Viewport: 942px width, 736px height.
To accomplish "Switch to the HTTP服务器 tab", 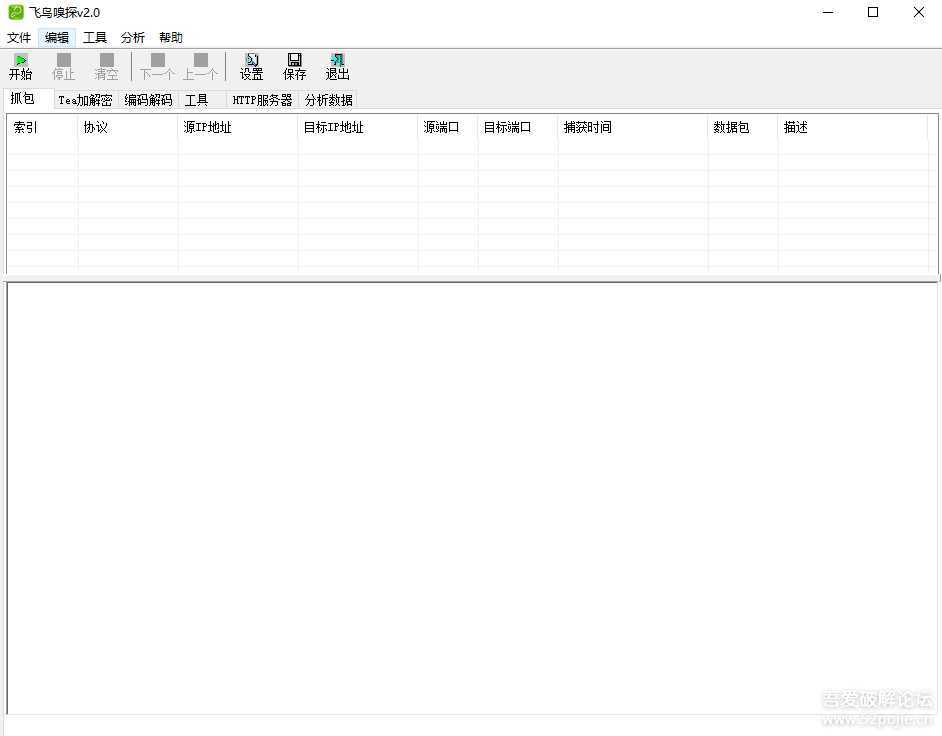I will pos(262,100).
